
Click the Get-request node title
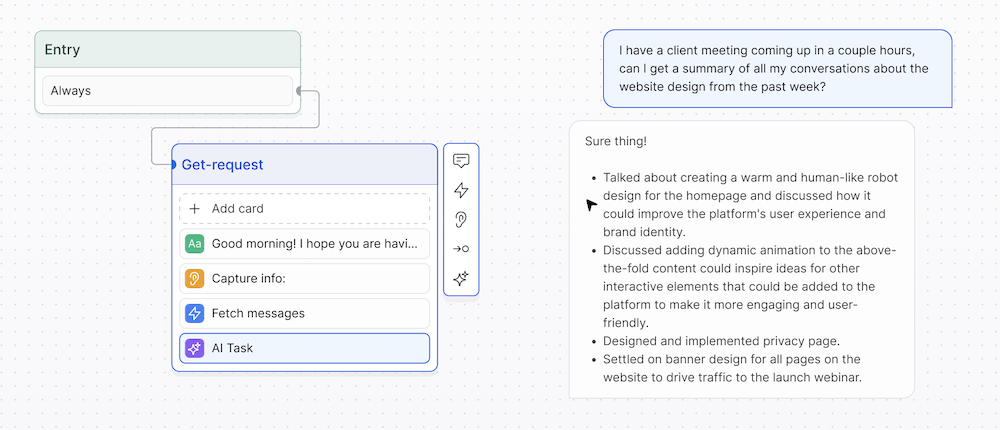[x=223, y=164]
